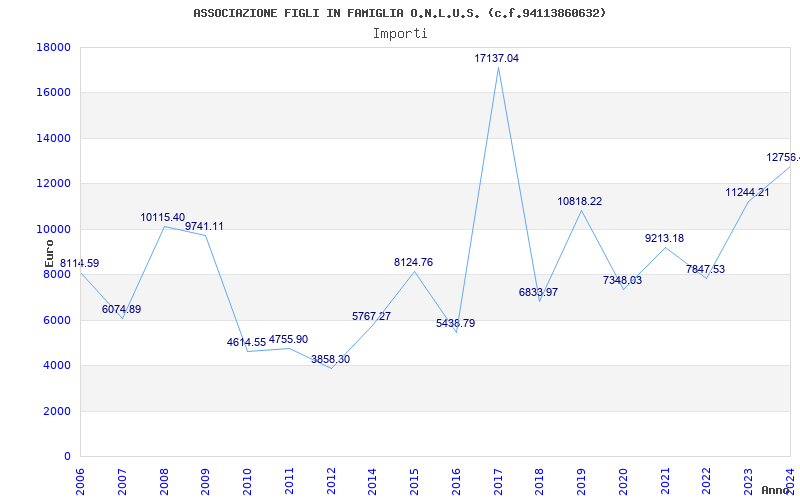Select the 8124.76 data label
Image resolution: width=800 pixels, height=500 pixels.
click(x=413, y=262)
